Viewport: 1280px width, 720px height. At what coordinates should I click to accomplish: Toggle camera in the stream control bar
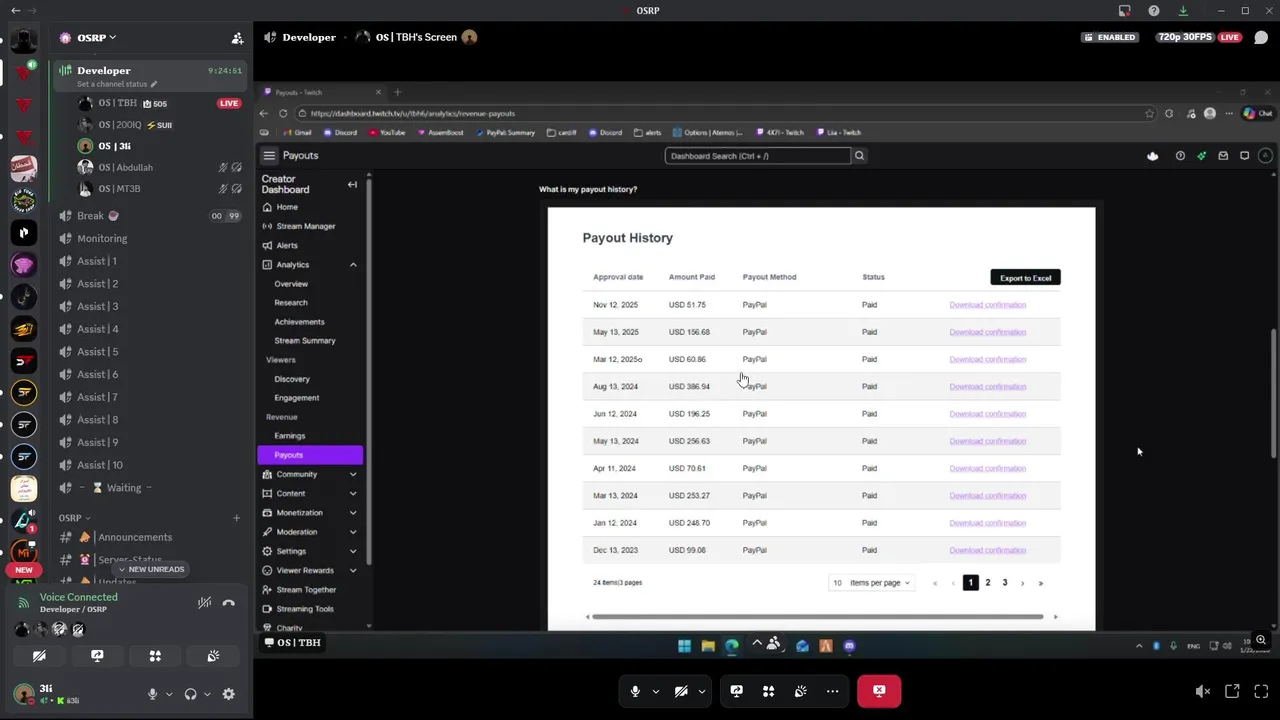click(x=681, y=691)
